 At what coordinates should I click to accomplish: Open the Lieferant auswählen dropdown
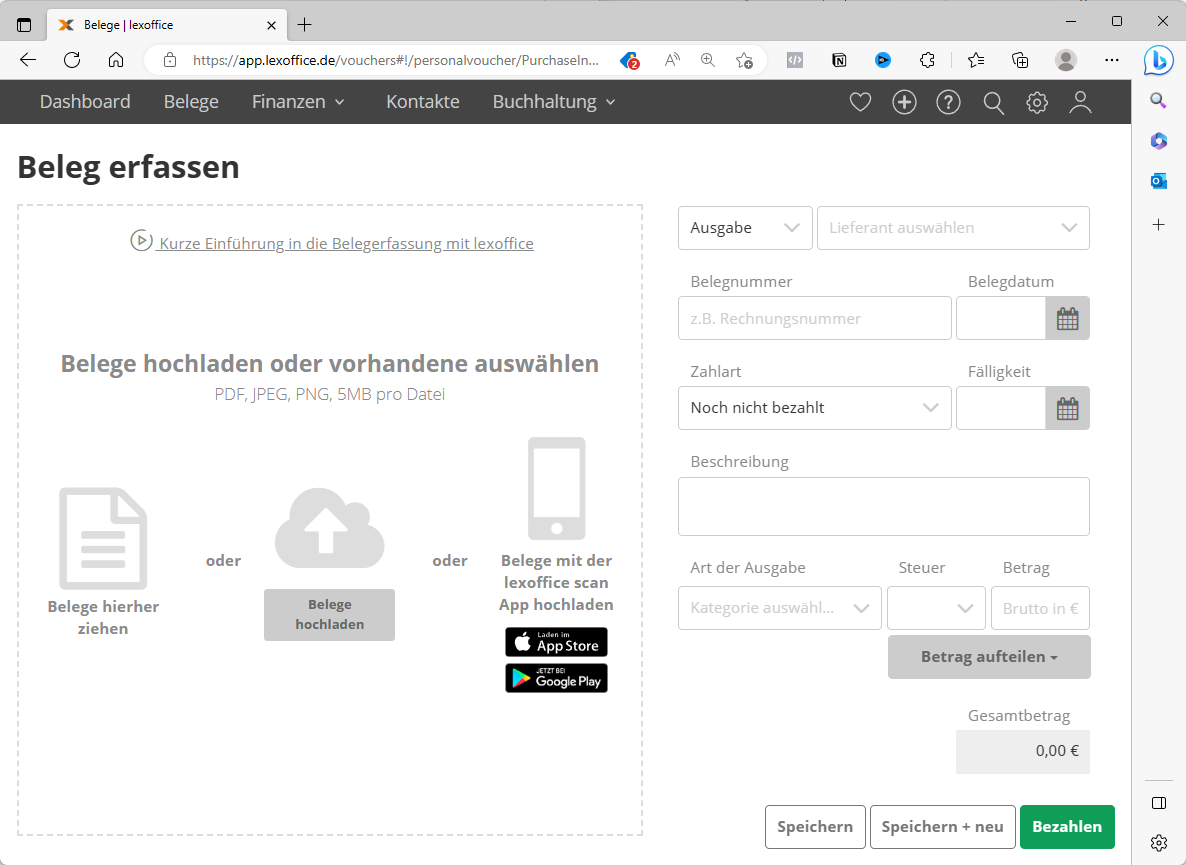click(952, 228)
